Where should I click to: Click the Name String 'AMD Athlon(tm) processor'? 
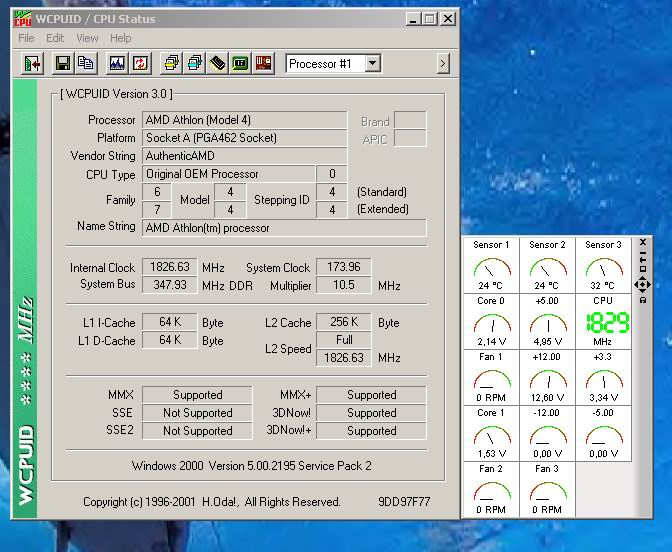284,228
